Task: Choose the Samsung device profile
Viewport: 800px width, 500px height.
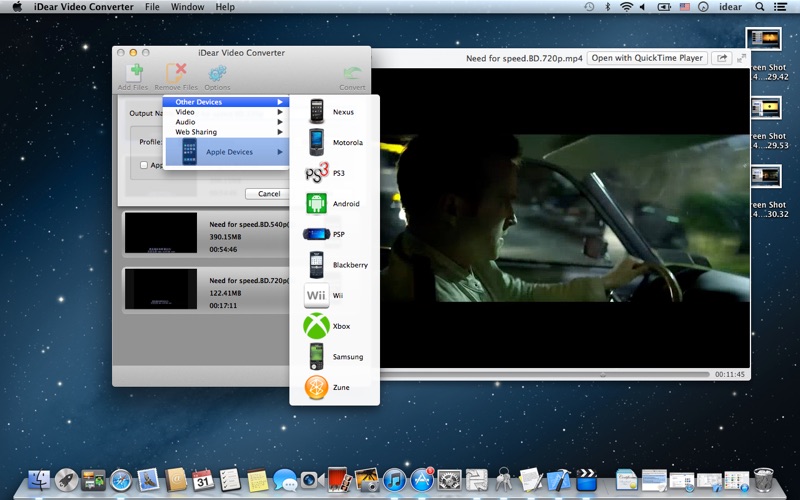Action: pyautogui.click(x=334, y=357)
